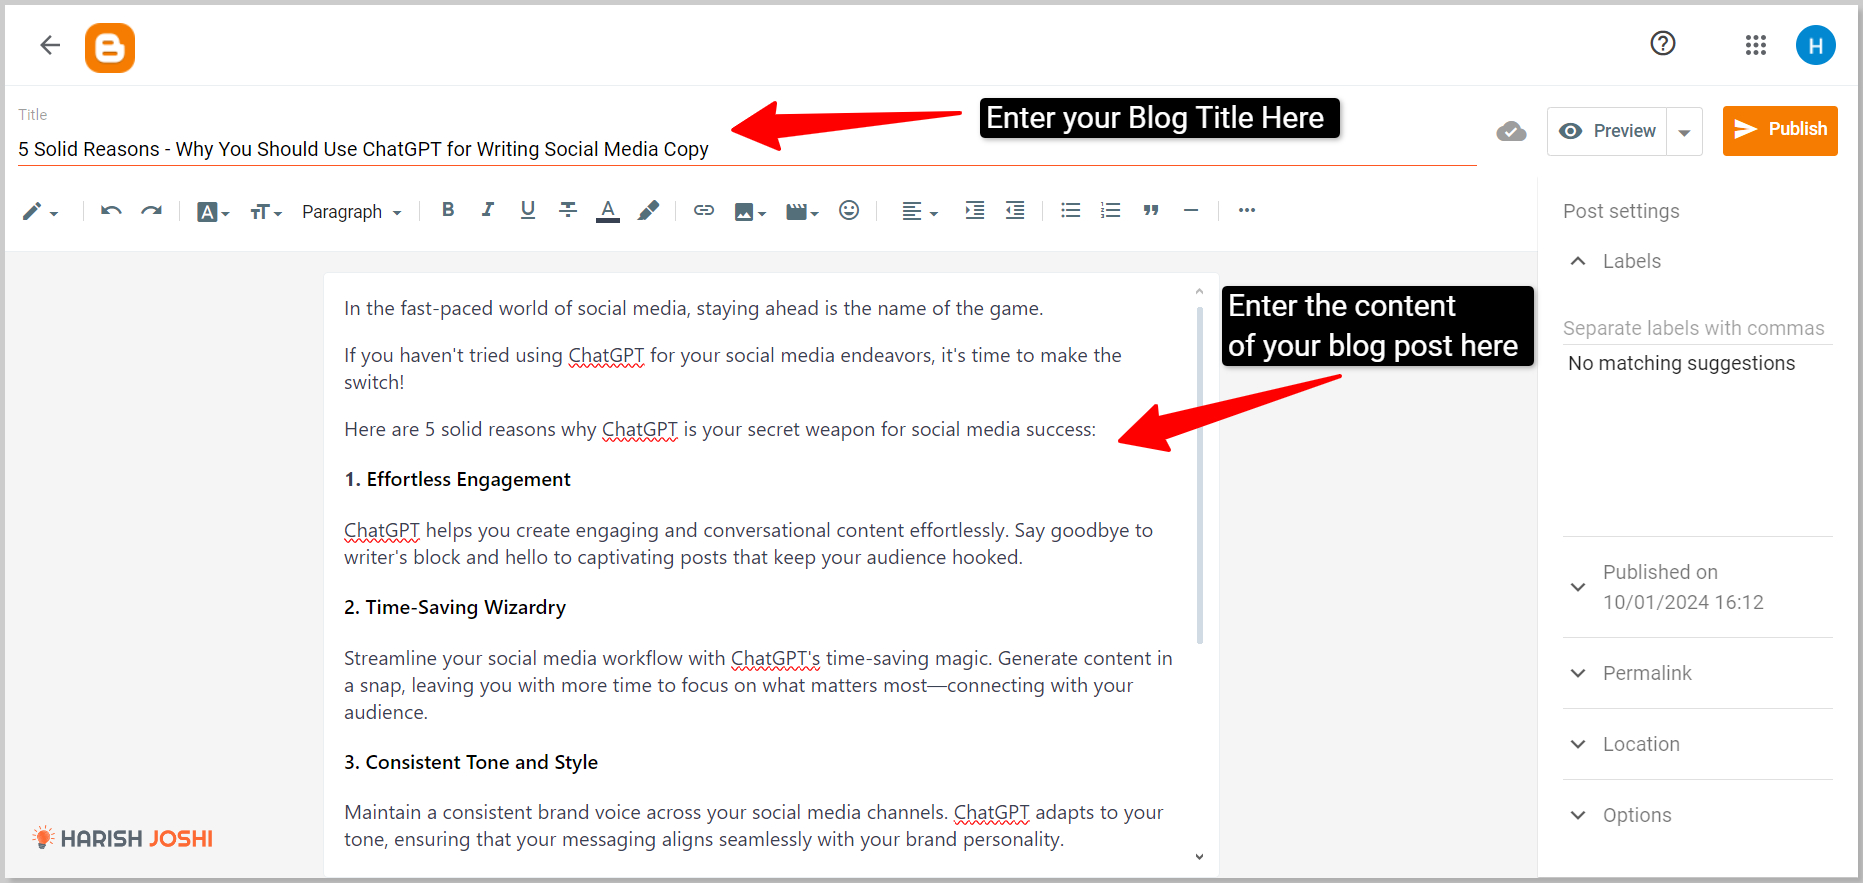
Task: Open compose view pencil dropdown
Action: pos(40,211)
